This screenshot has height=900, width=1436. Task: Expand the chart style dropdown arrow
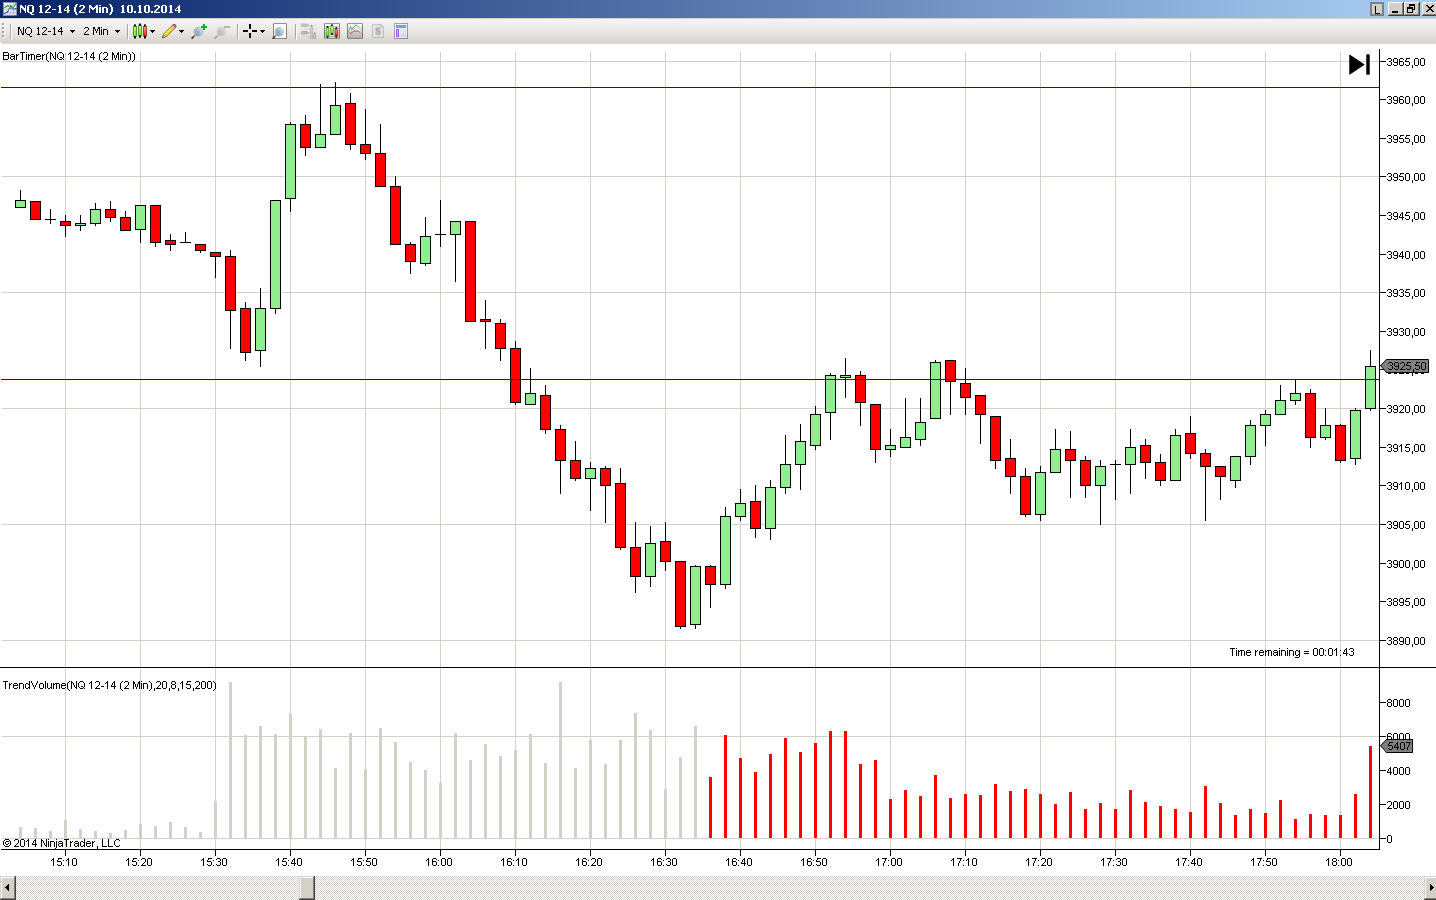152,31
